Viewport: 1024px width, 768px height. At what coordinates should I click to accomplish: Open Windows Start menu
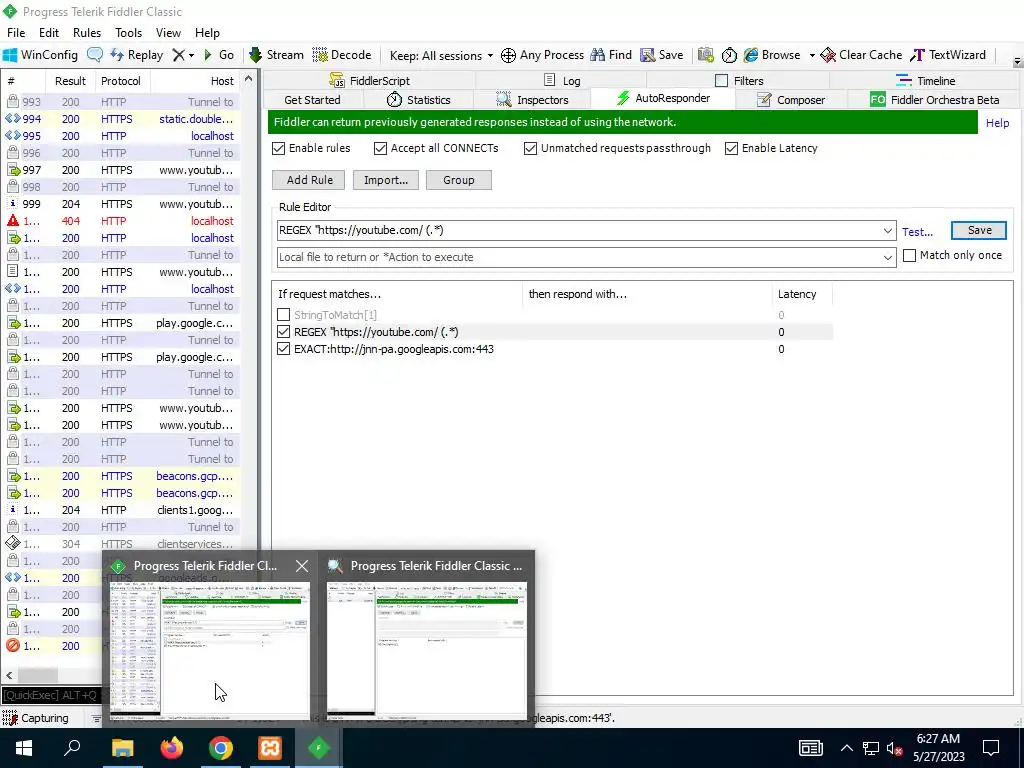(x=24, y=748)
